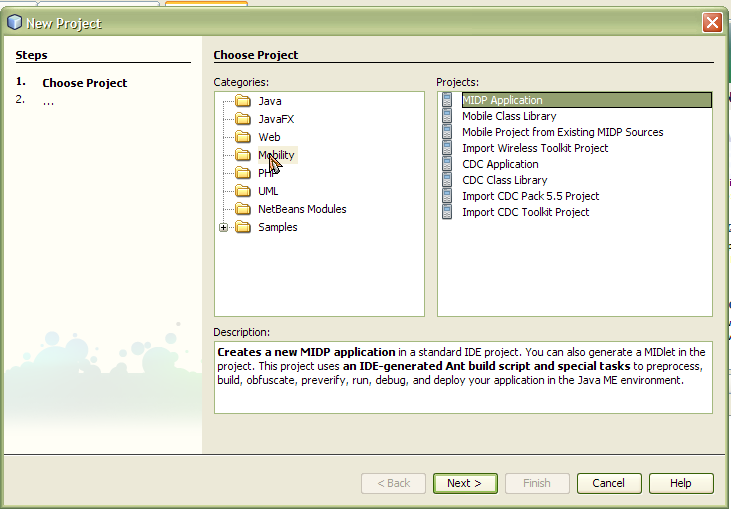This screenshot has height=509, width=731.
Task: Click the New Project cube icon in title bar
Action: [x=14, y=22]
